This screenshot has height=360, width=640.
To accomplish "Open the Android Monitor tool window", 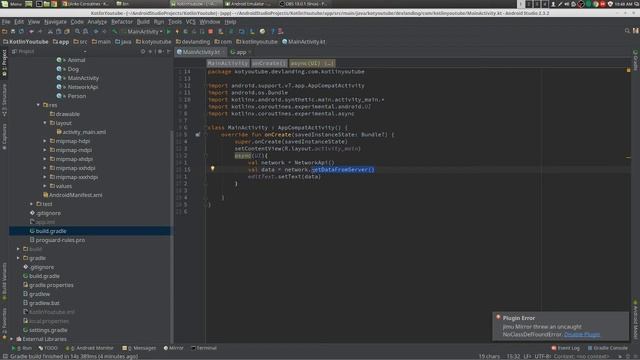I will pos(89,348).
